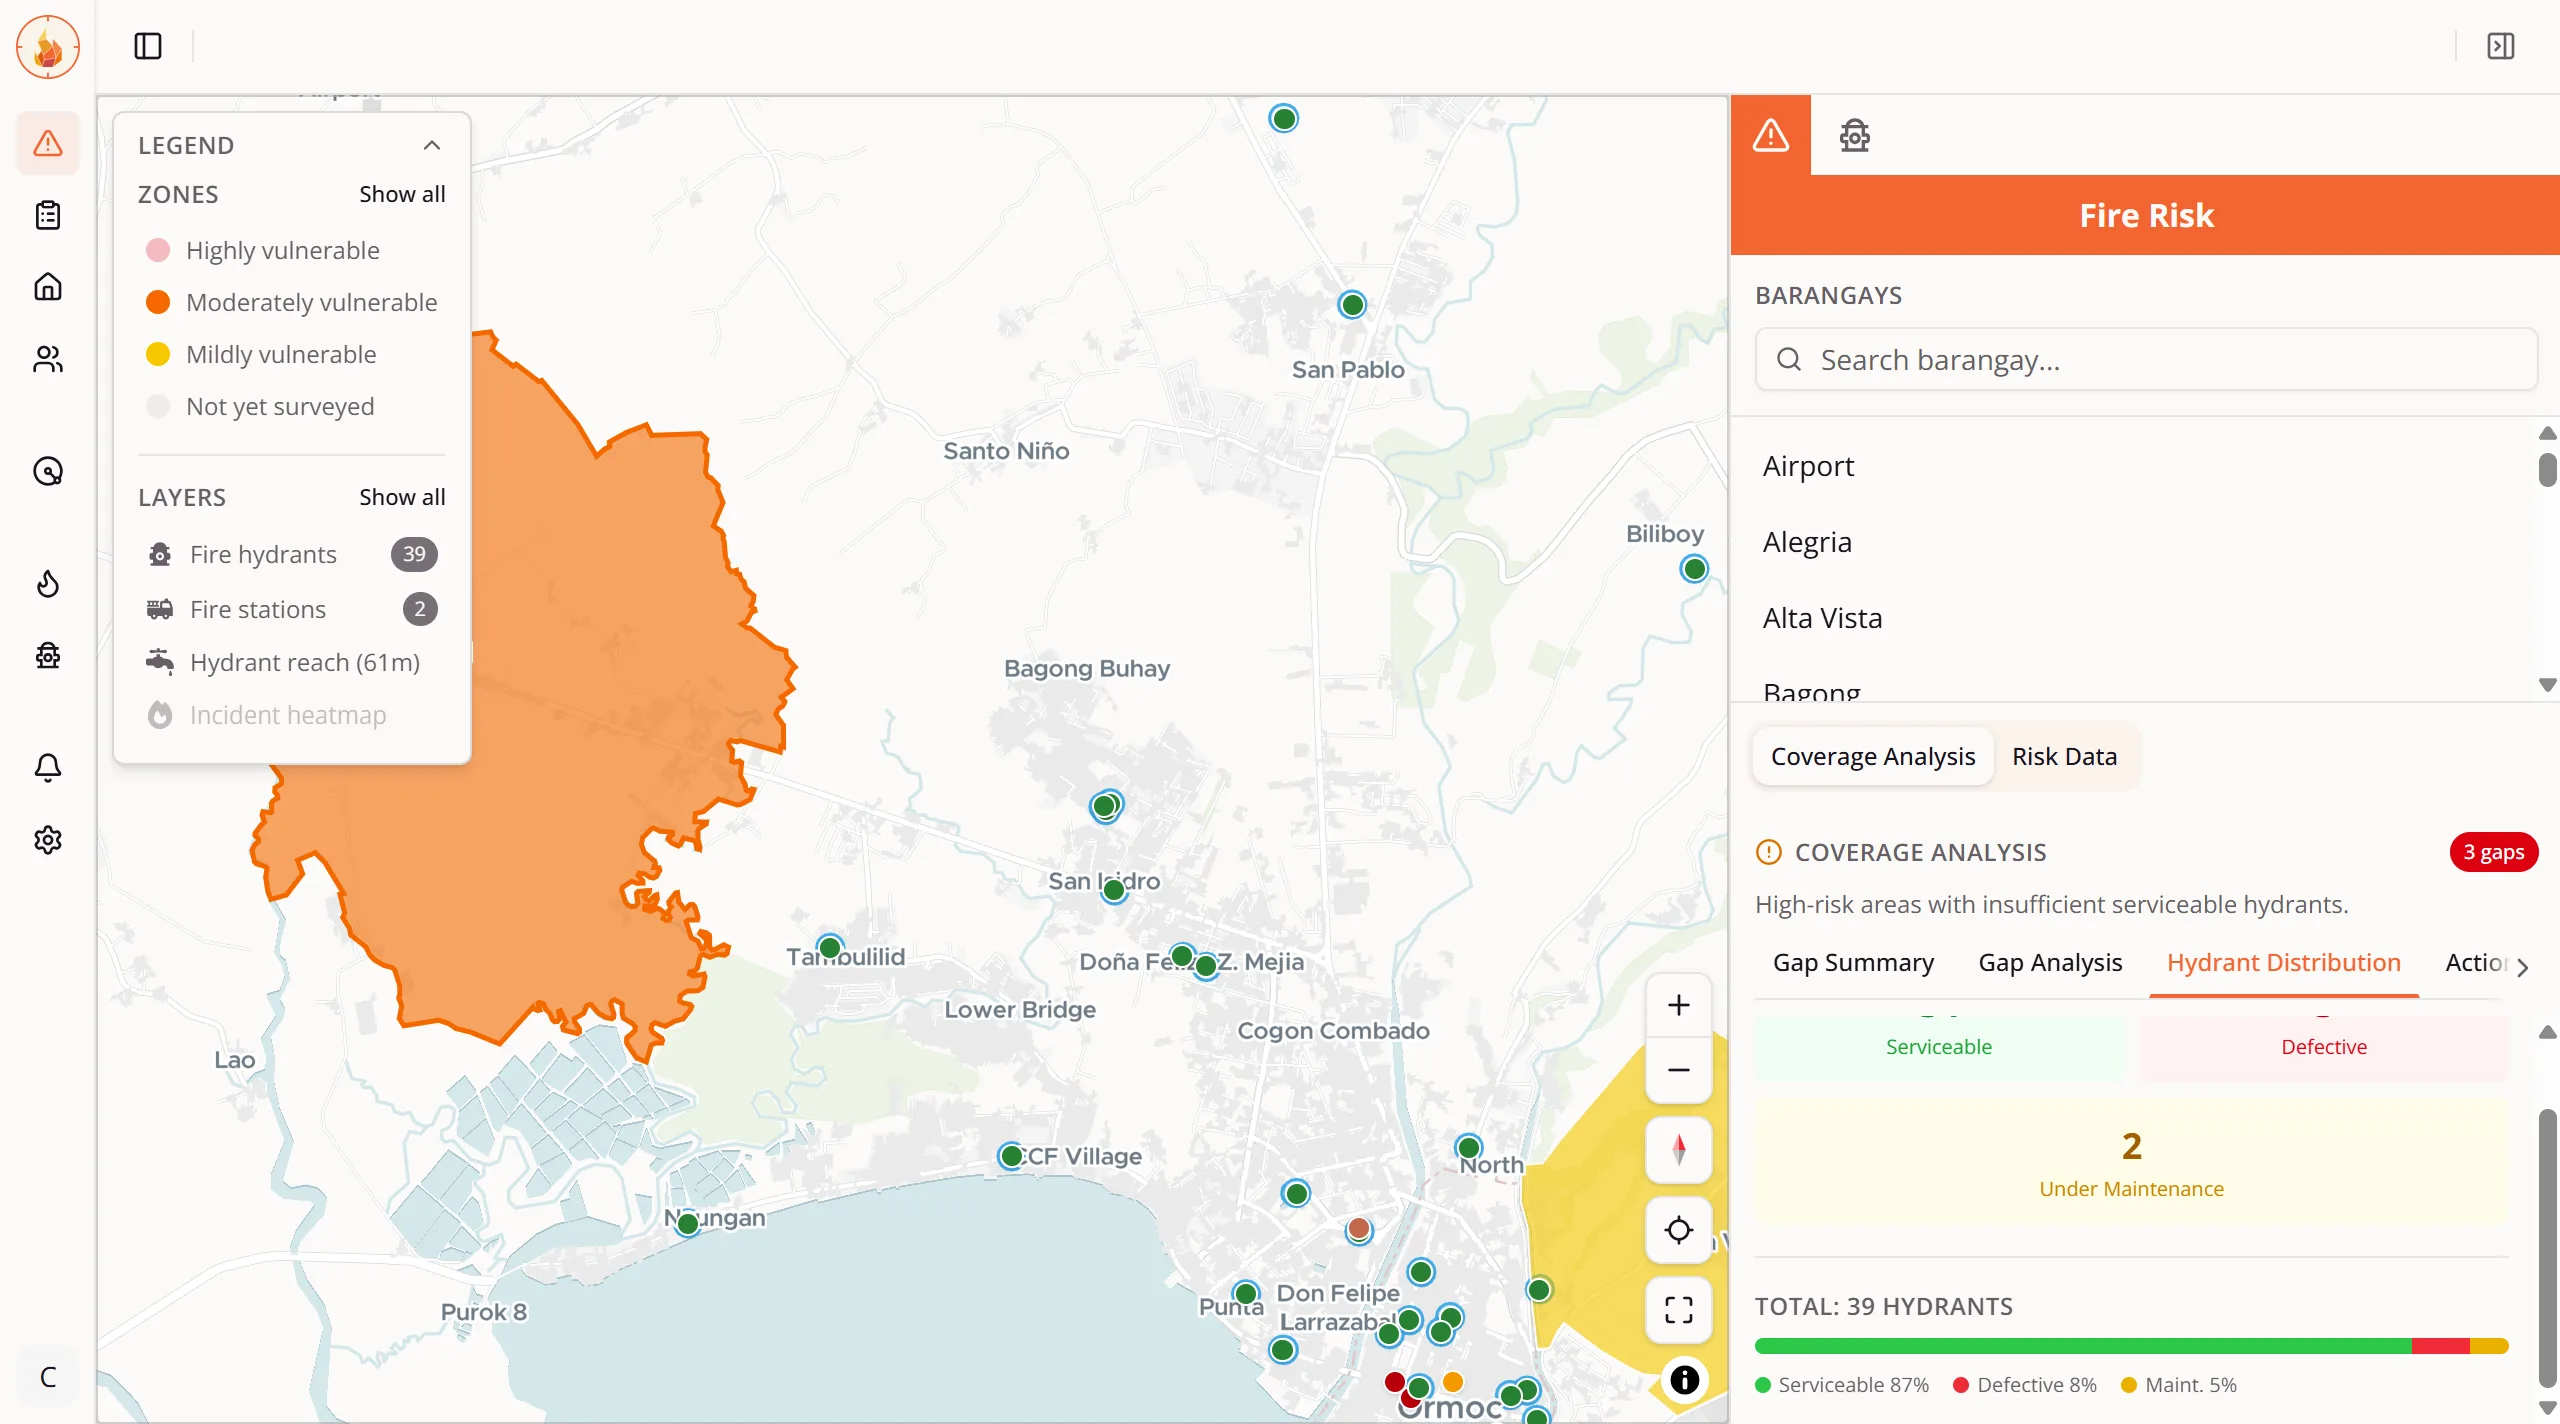Open the notifications bell icon
This screenshot has height=1424, width=2560.
coord(47,767)
